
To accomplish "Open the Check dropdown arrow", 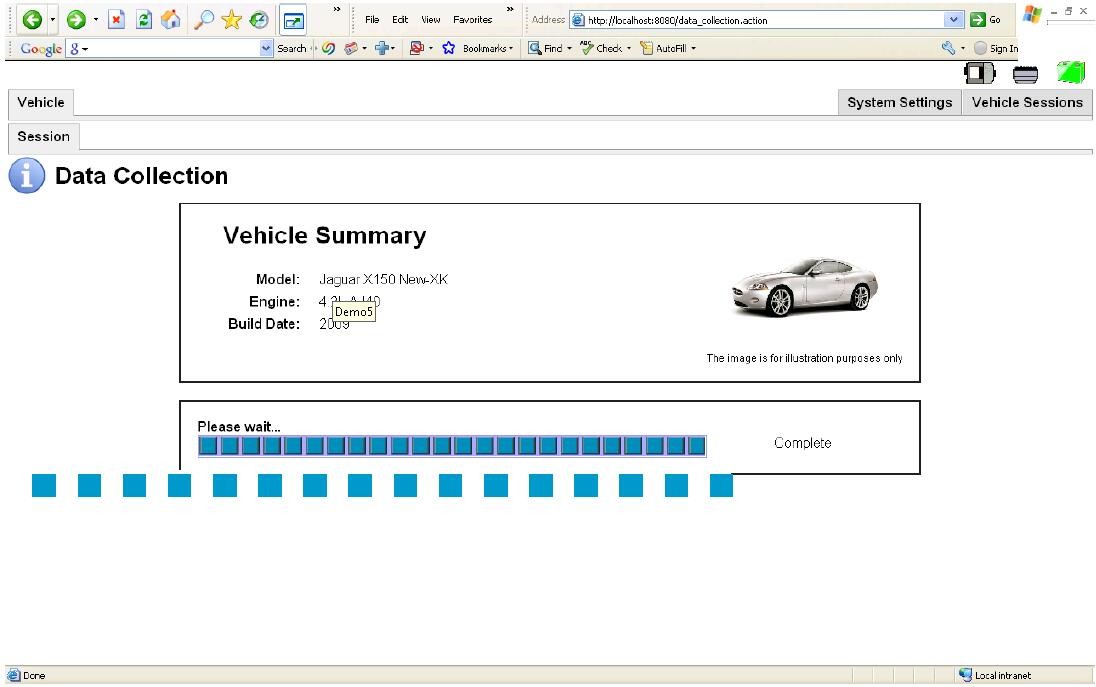I will point(628,48).
